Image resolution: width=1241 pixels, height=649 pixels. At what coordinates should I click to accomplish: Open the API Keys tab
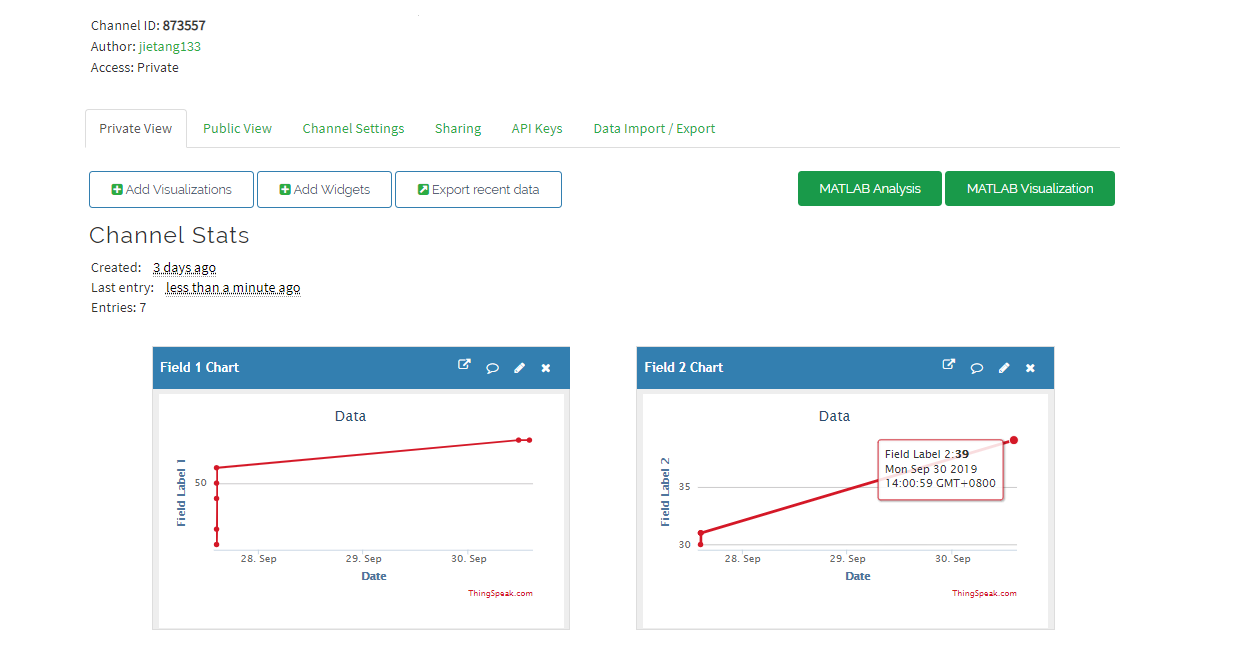click(537, 128)
